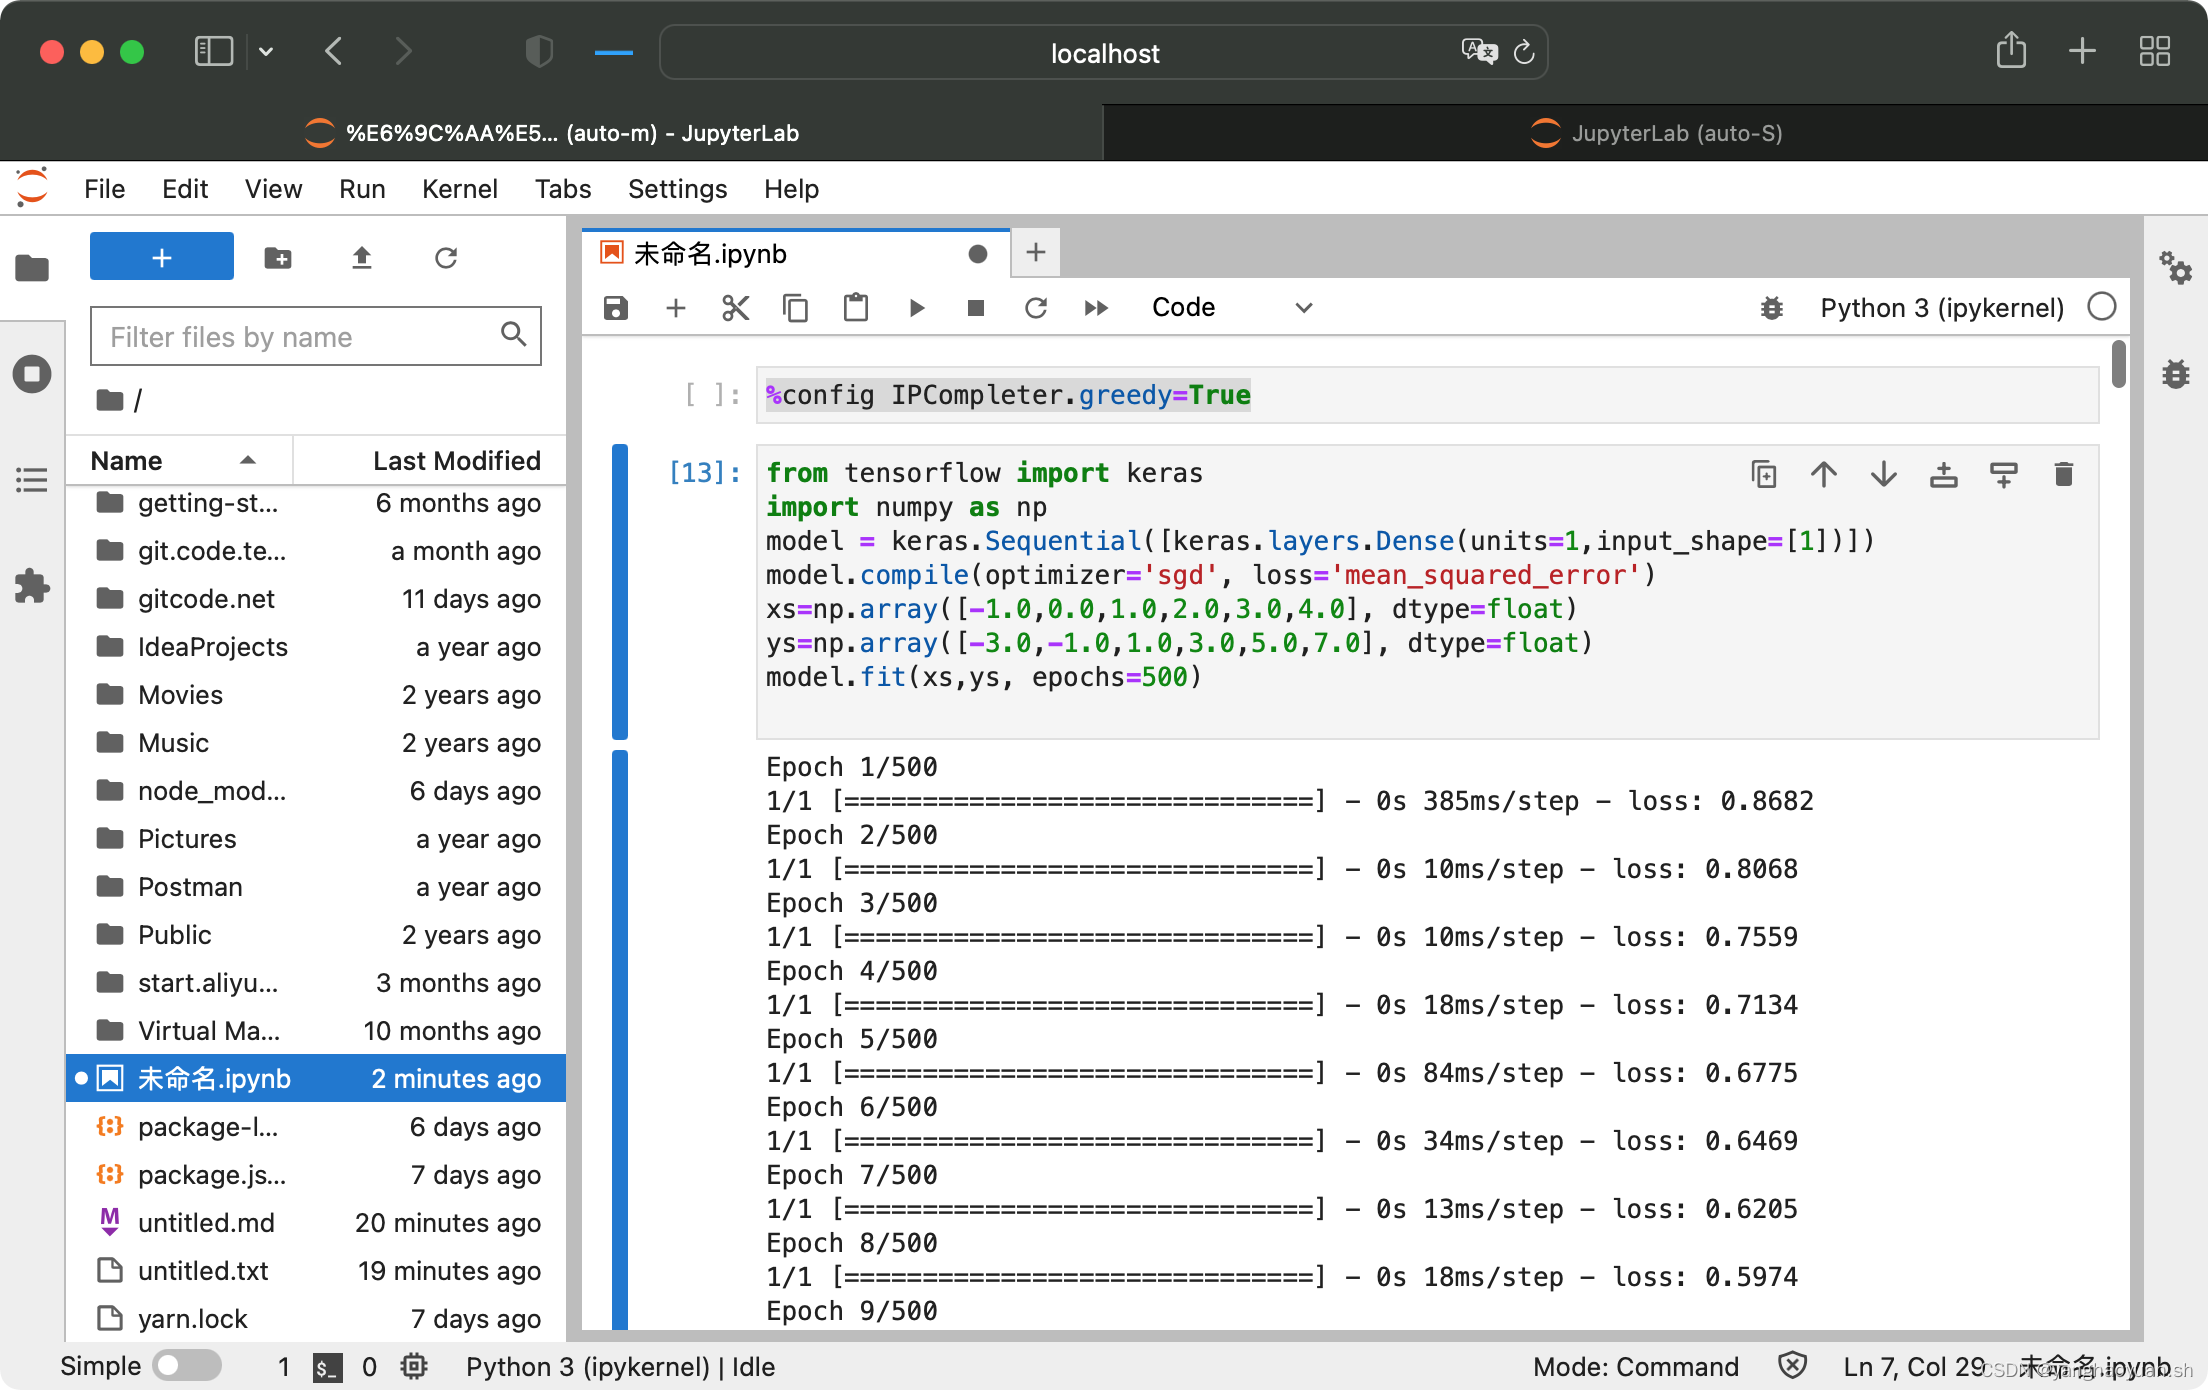The height and width of the screenshot is (1390, 2208).
Task: Open the File Browser sidebar tab
Action: (32, 268)
